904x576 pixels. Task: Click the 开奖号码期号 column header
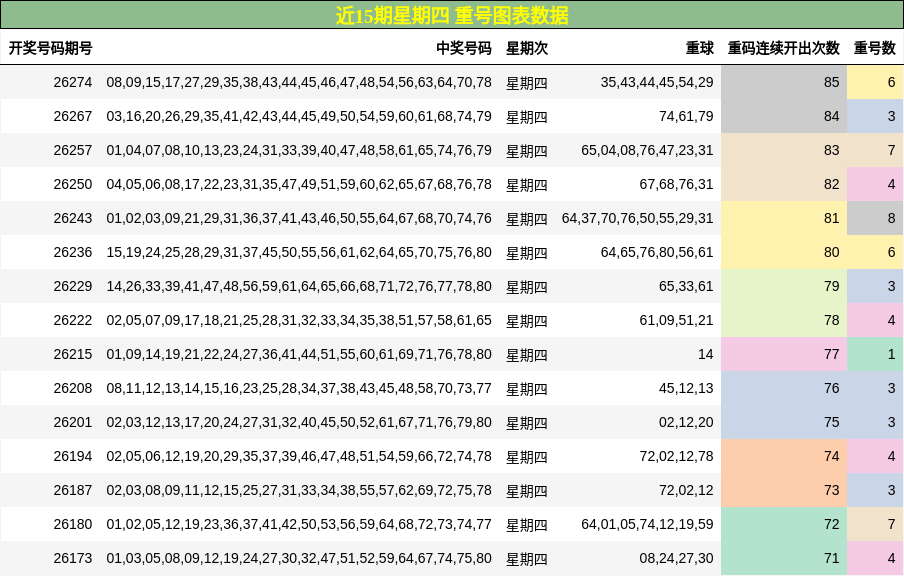[50, 48]
